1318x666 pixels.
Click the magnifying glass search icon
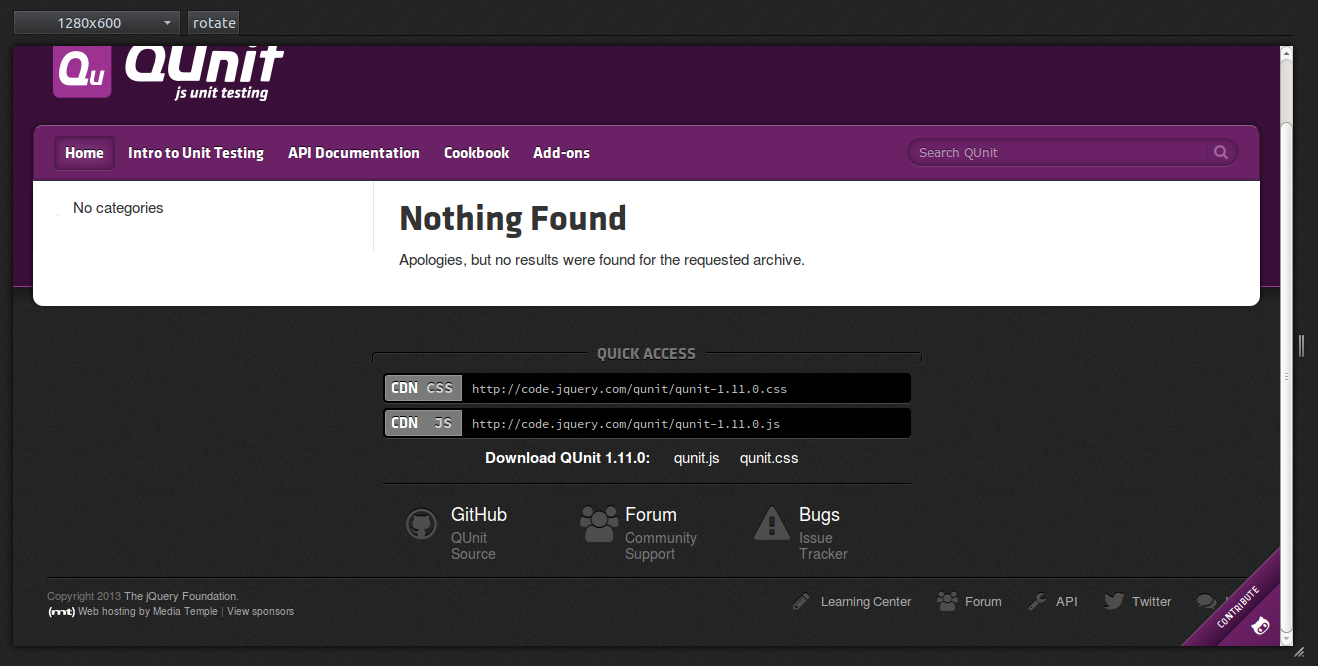1221,152
